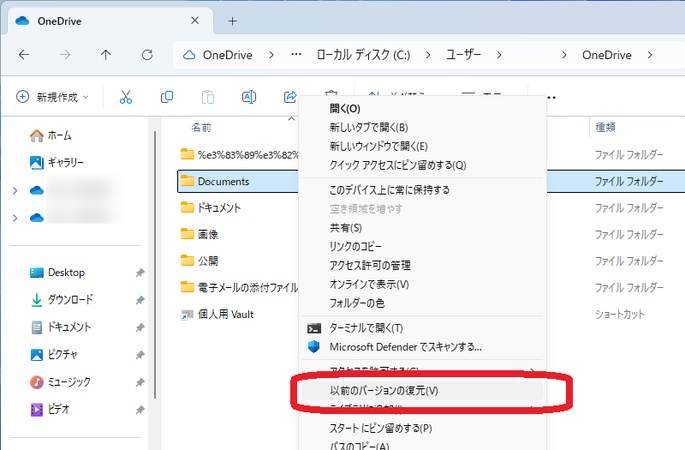The image size is (685, 450).
Task: Open ホーム in the sidebar
Action: (50, 135)
